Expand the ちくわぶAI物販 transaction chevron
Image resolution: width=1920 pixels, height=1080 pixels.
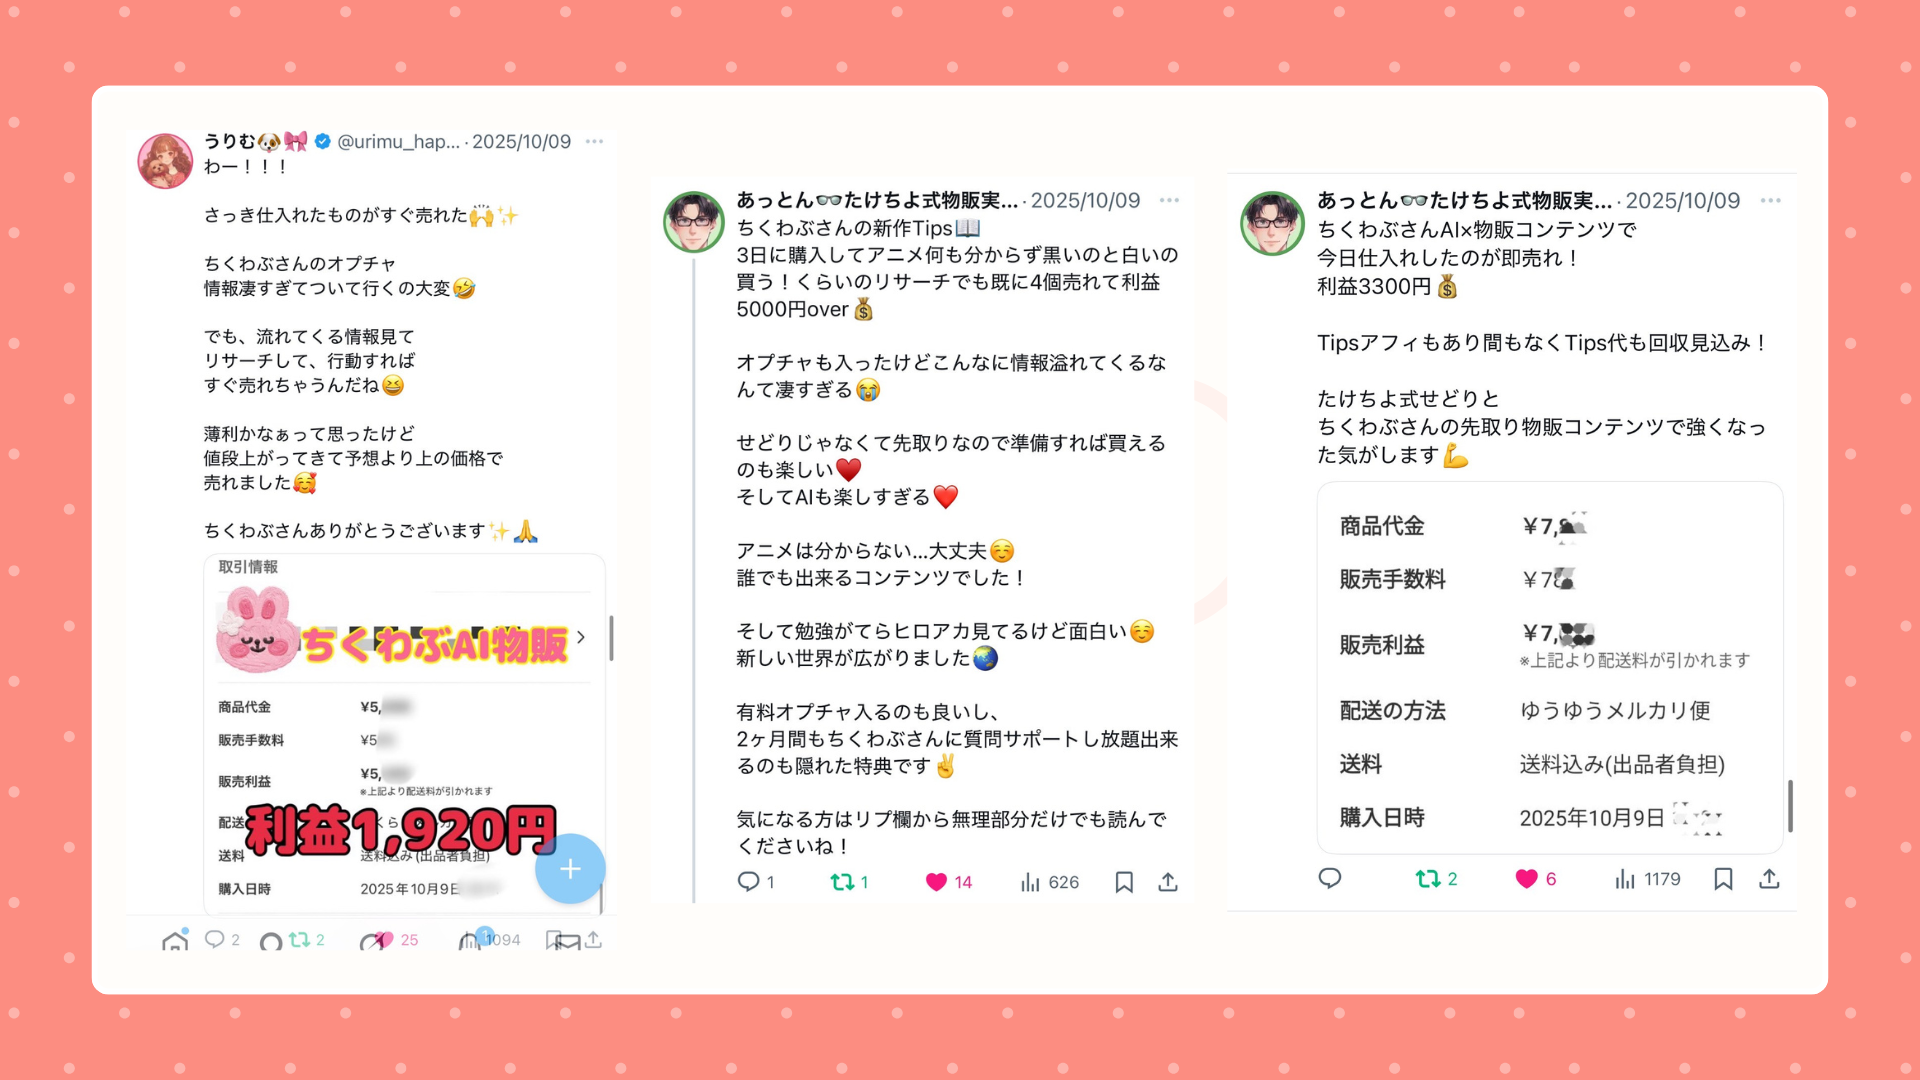[x=581, y=637]
